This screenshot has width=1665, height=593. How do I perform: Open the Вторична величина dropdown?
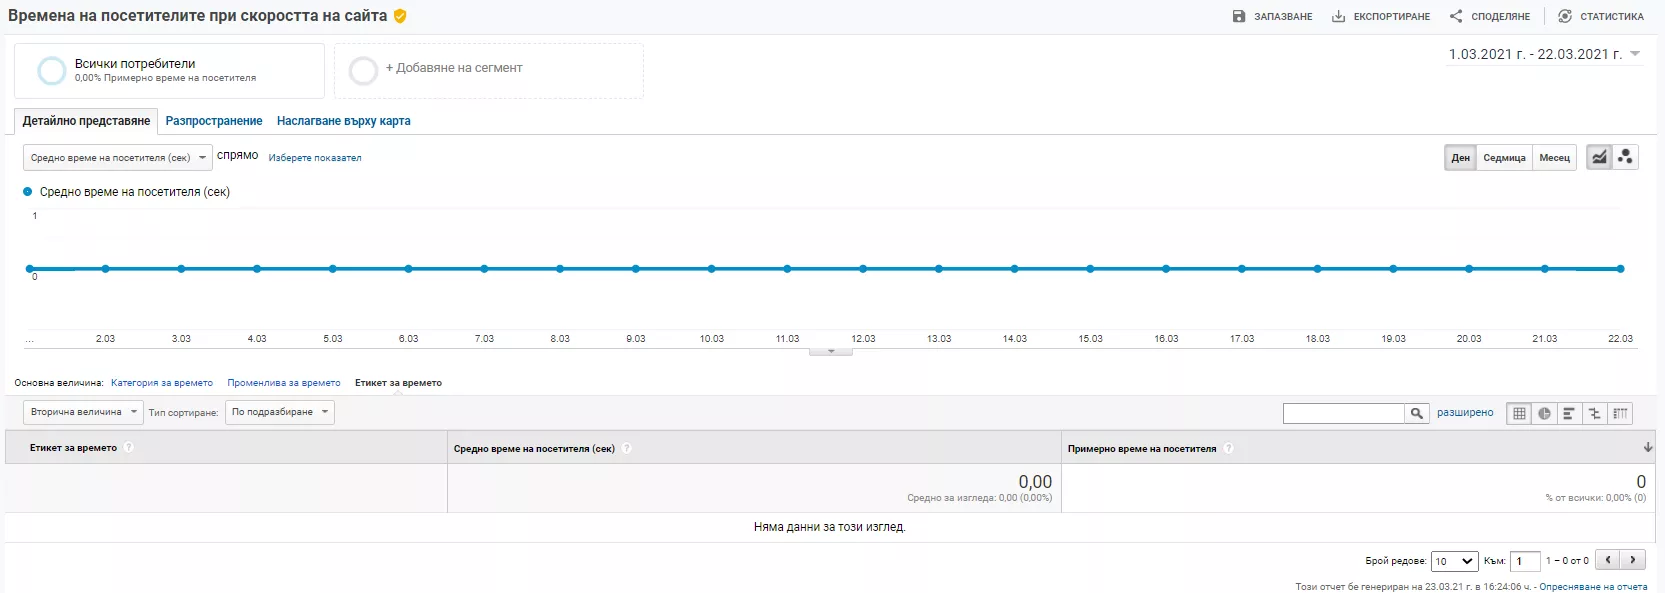tap(83, 412)
